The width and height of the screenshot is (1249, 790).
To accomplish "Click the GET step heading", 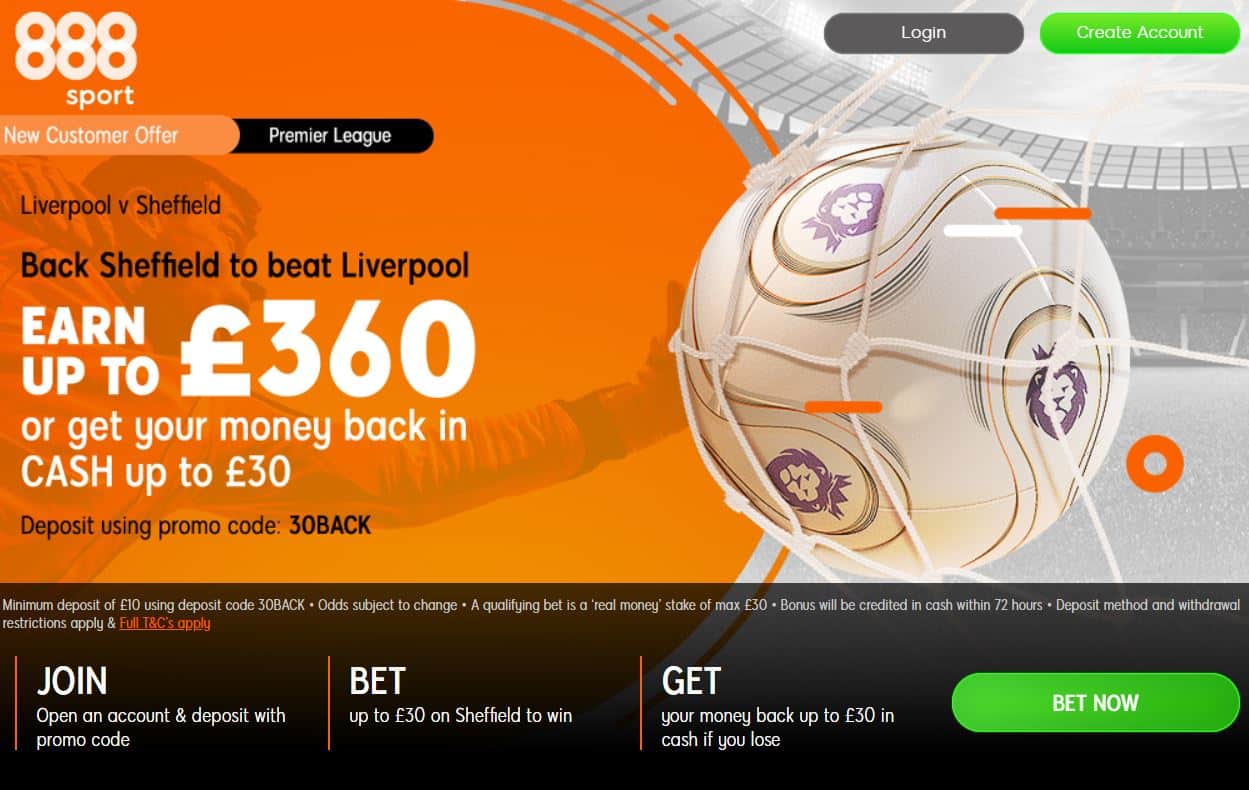I will pyautogui.click(x=691, y=682).
